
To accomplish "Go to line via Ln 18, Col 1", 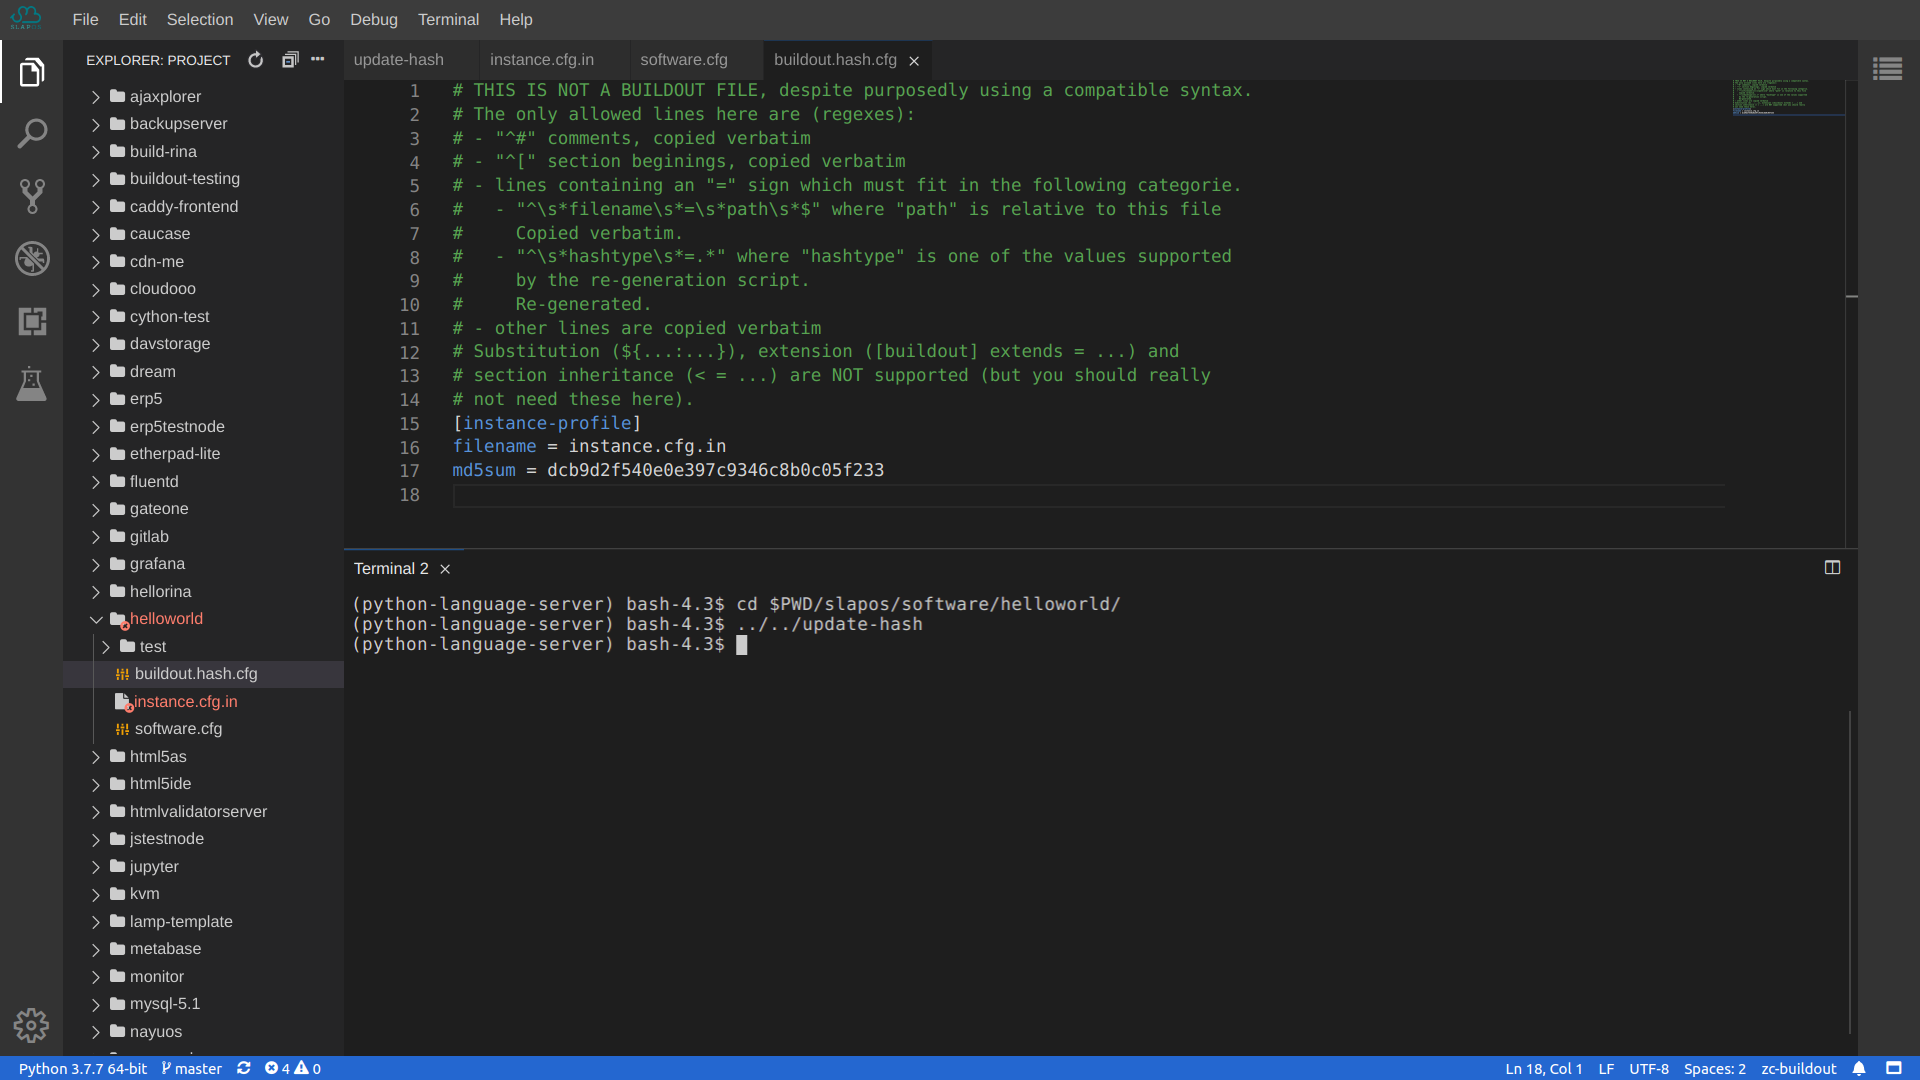I will click(1543, 1068).
